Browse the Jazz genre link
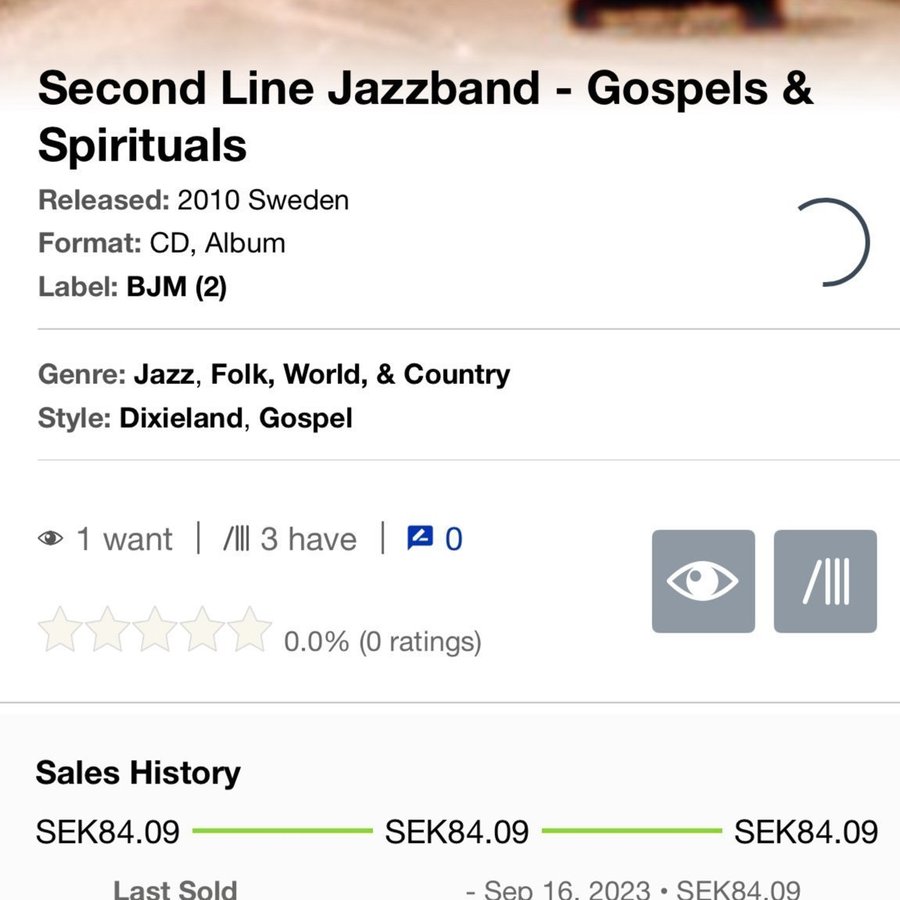This screenshot has height=900, width=900. [163, 375]
